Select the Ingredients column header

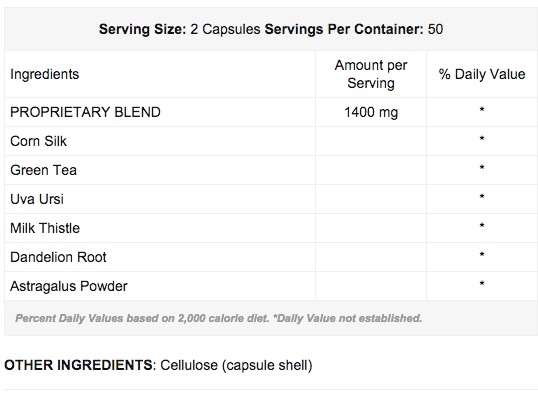pyautogui.click(x=45, y=74)
